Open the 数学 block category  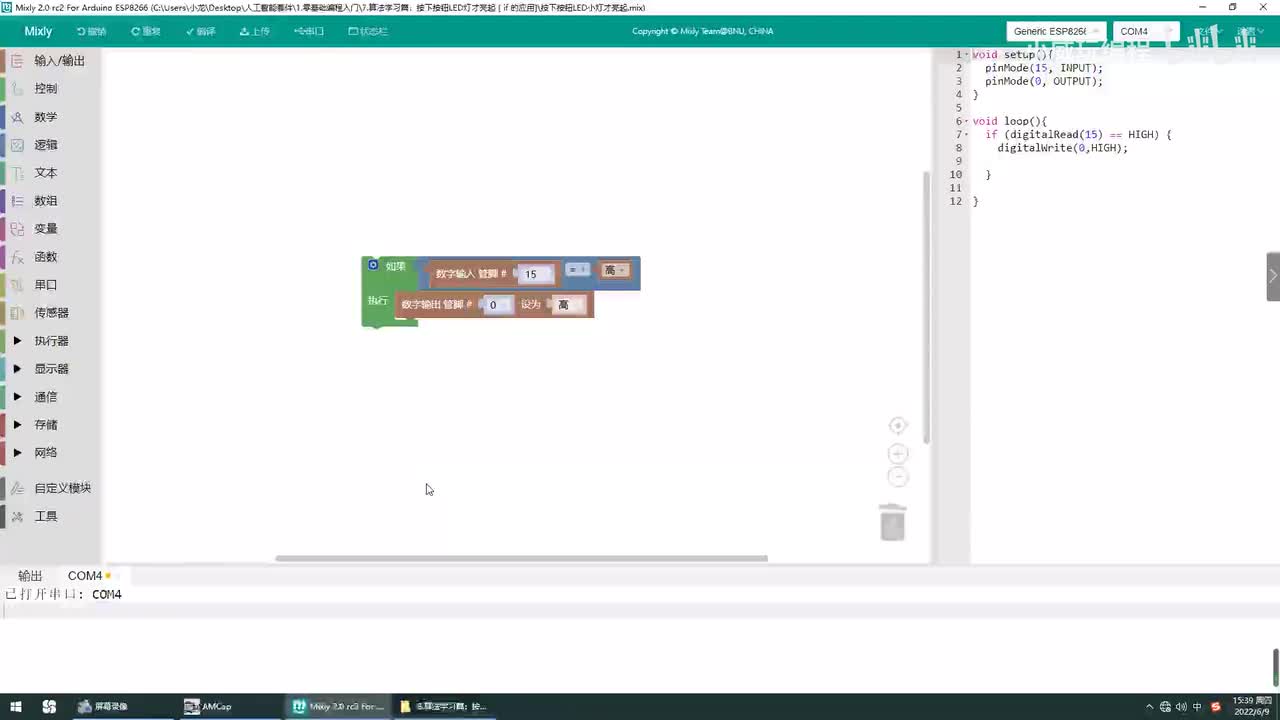pos(50,117)
